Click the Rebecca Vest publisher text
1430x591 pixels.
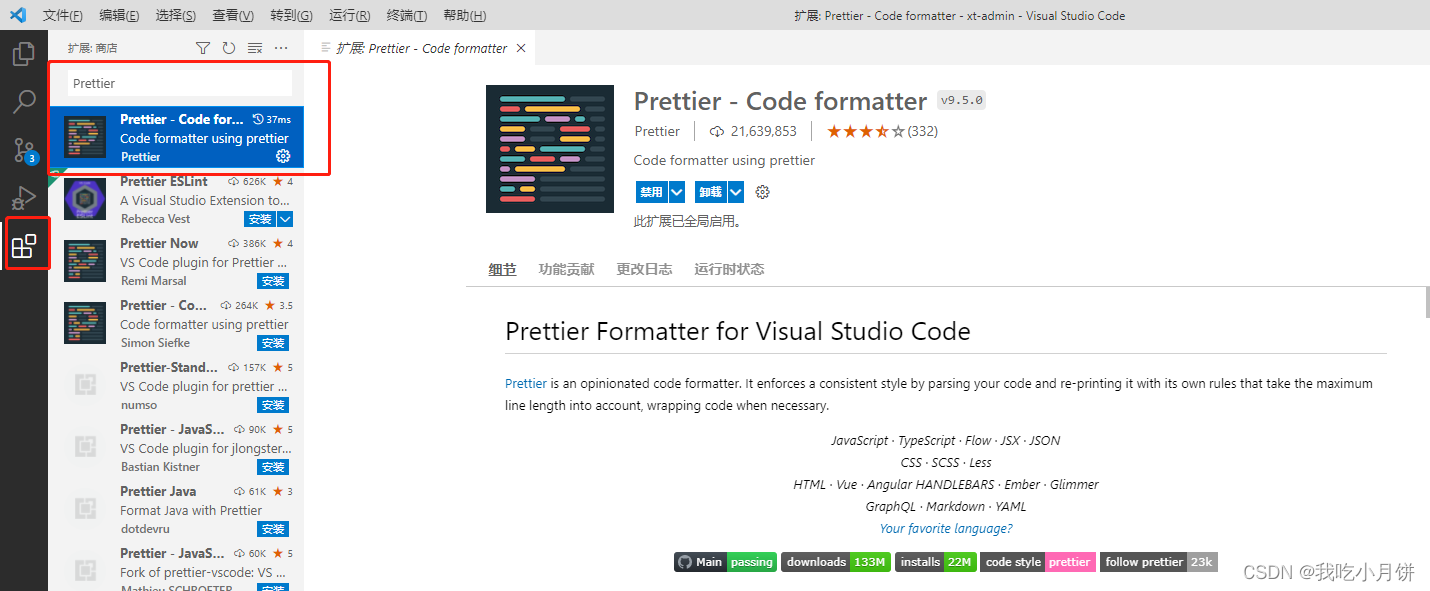(x=155, y=218)
